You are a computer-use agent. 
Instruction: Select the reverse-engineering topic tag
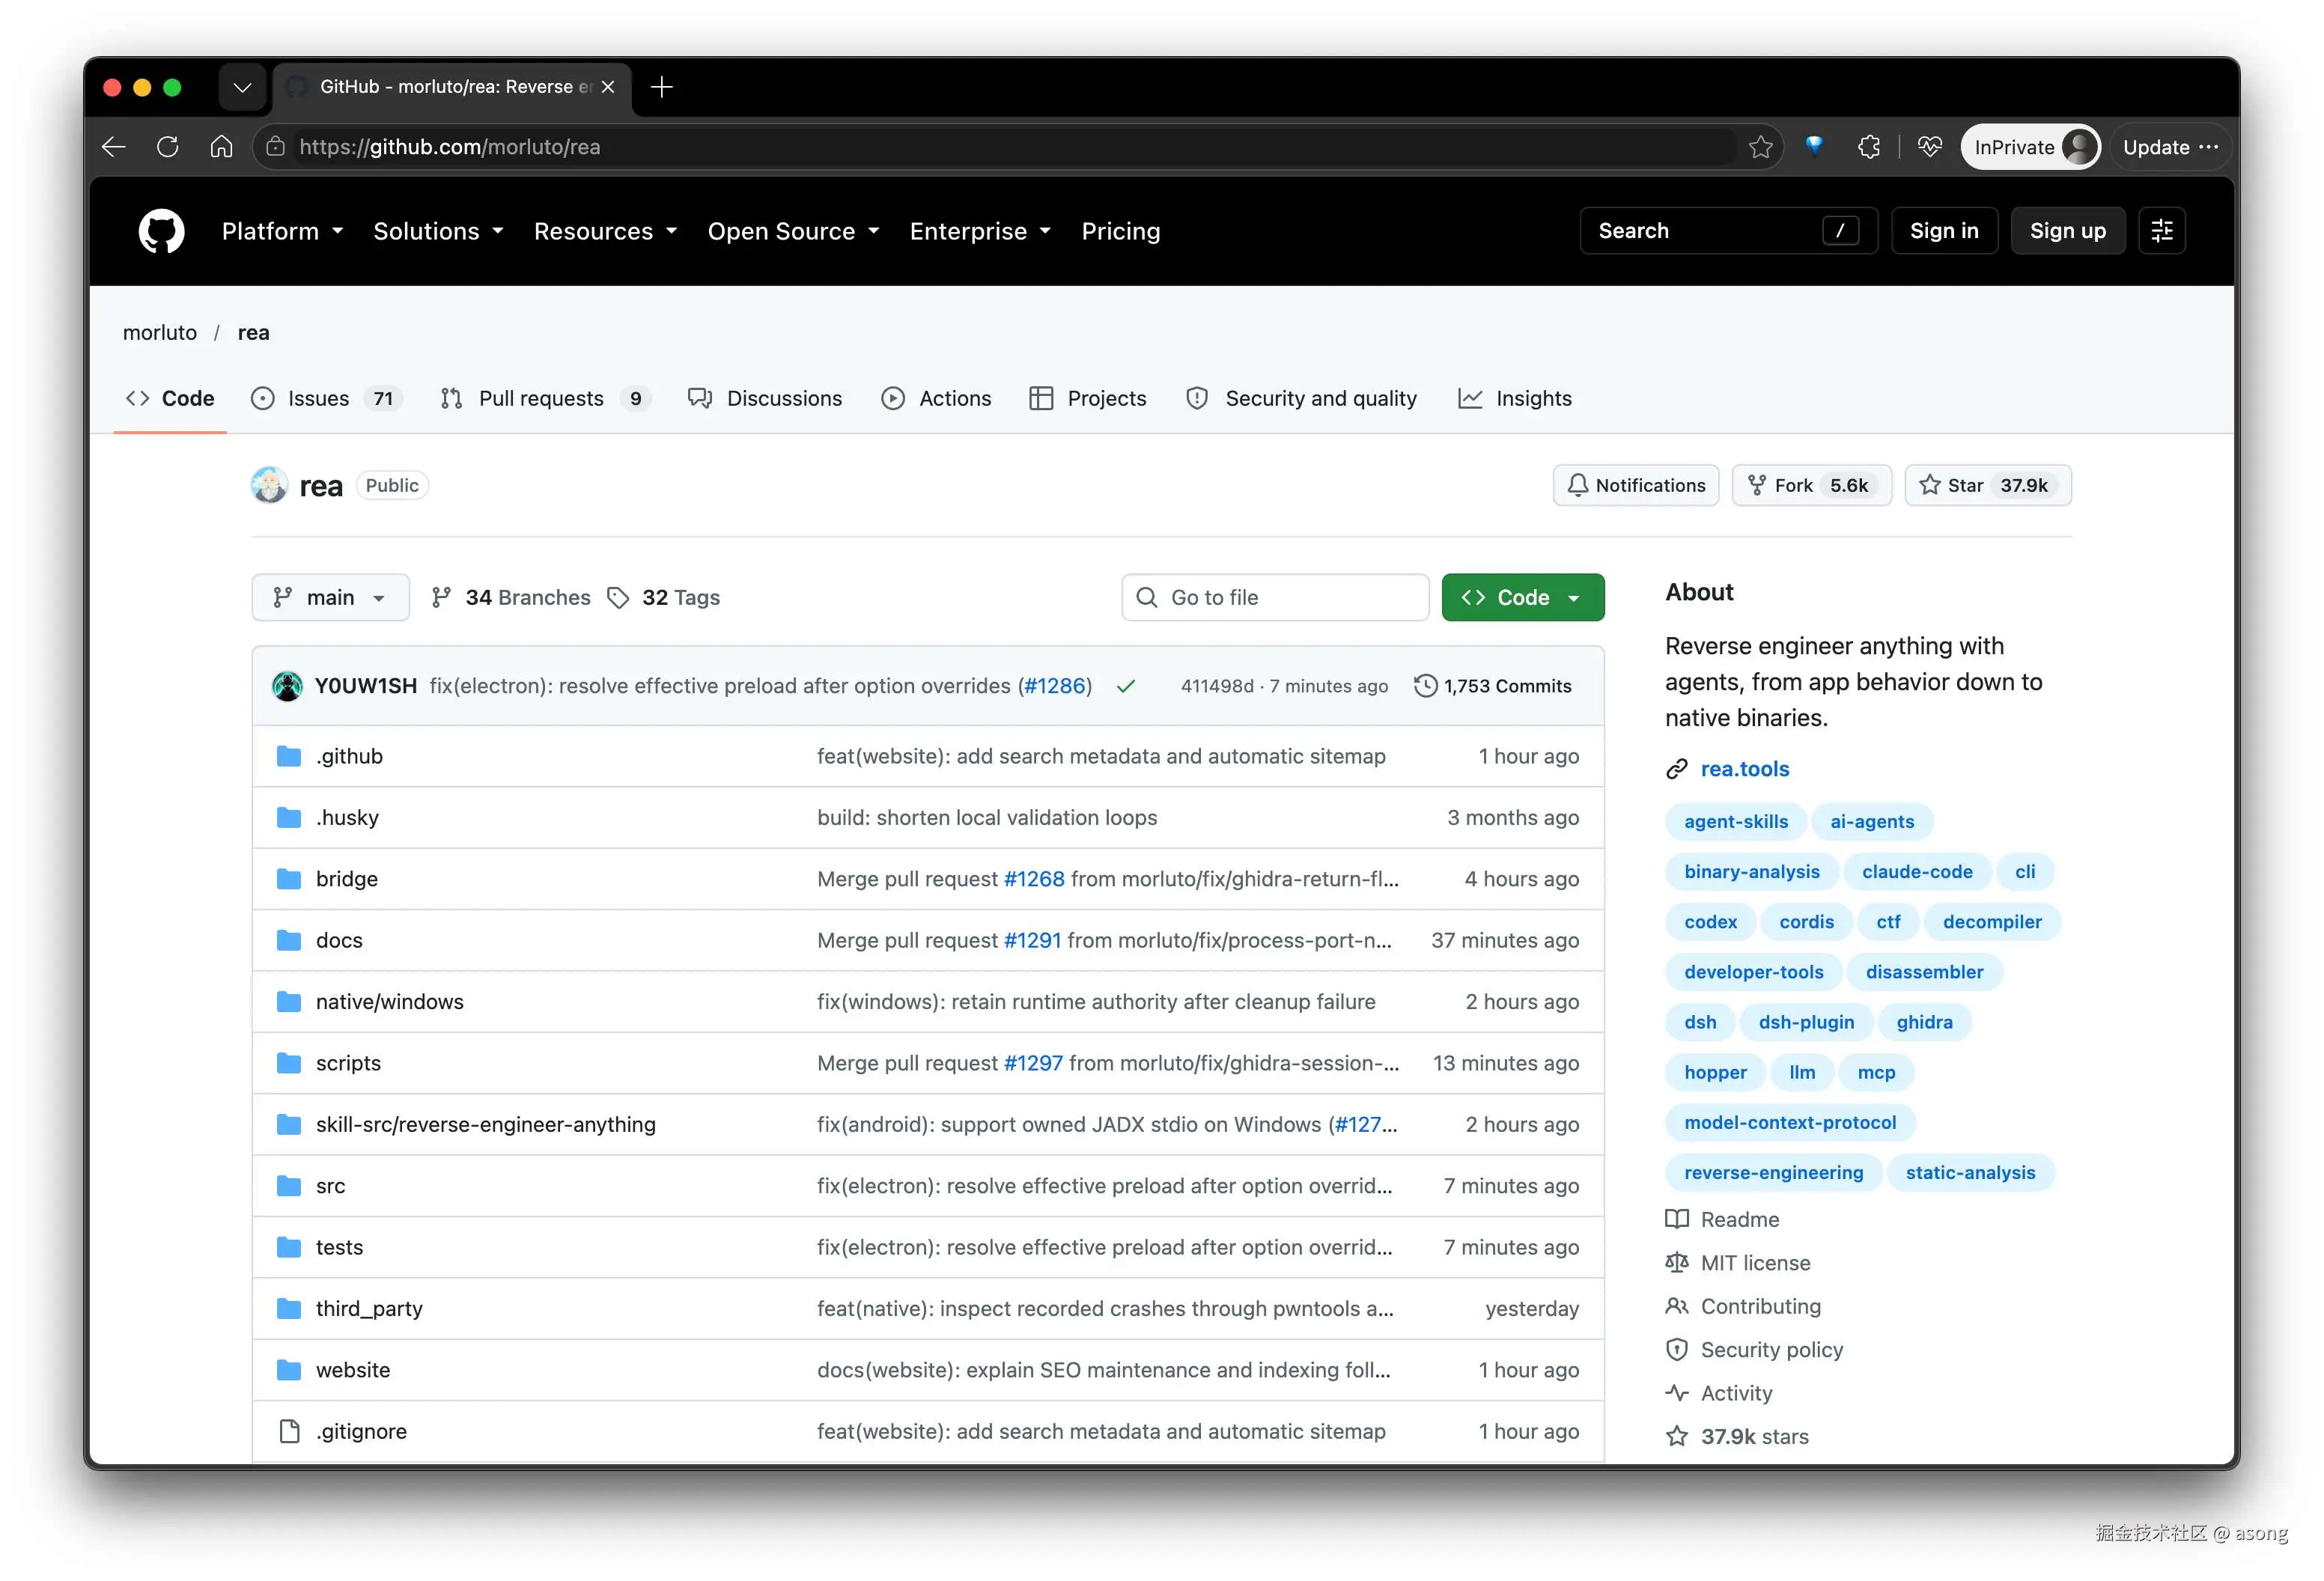1773,1172
